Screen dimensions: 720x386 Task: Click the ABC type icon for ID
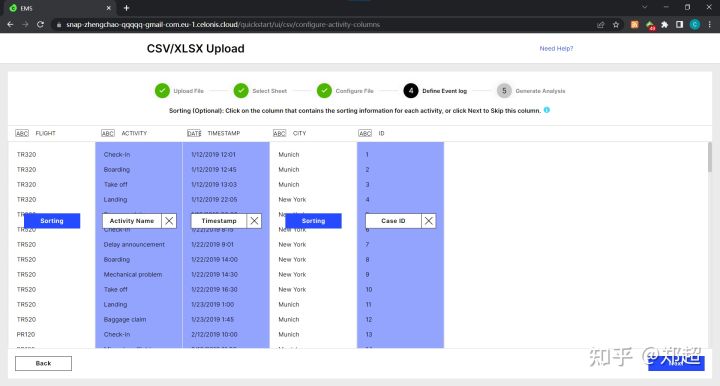365,133
